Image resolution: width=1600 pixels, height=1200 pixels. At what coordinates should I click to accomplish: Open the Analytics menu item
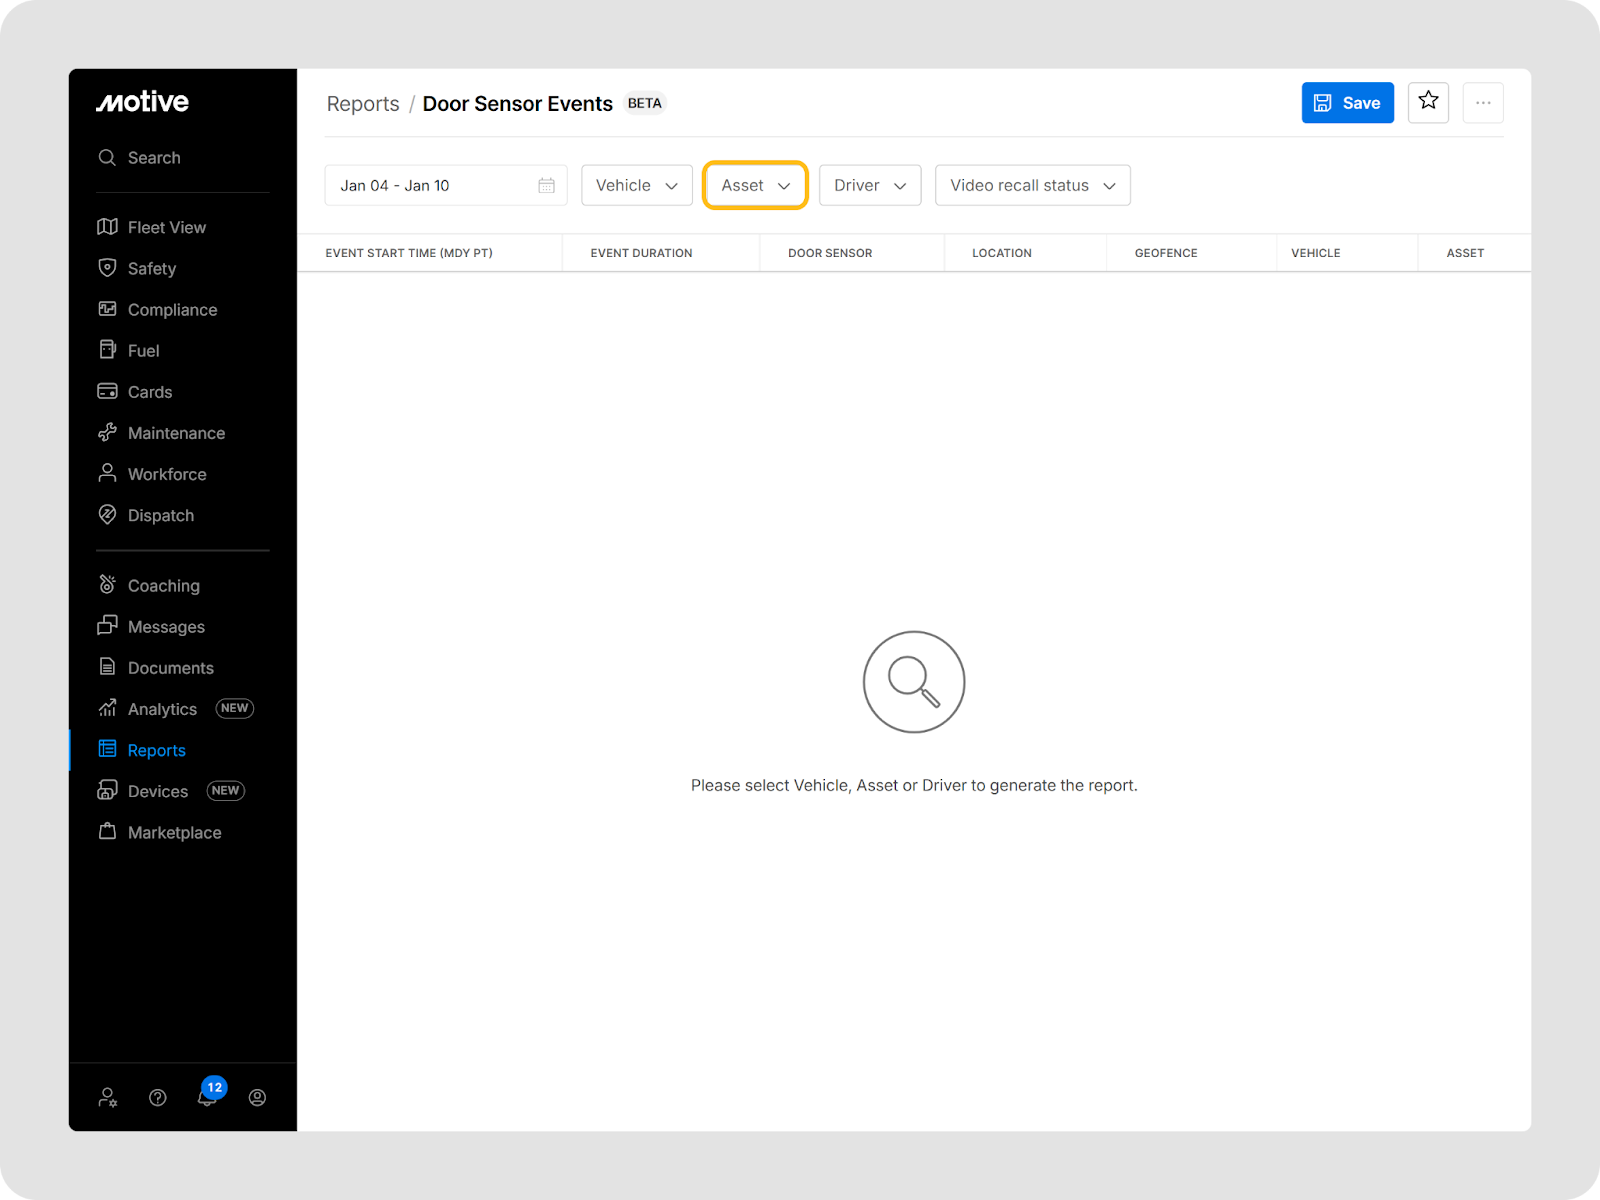click(162, 709)
